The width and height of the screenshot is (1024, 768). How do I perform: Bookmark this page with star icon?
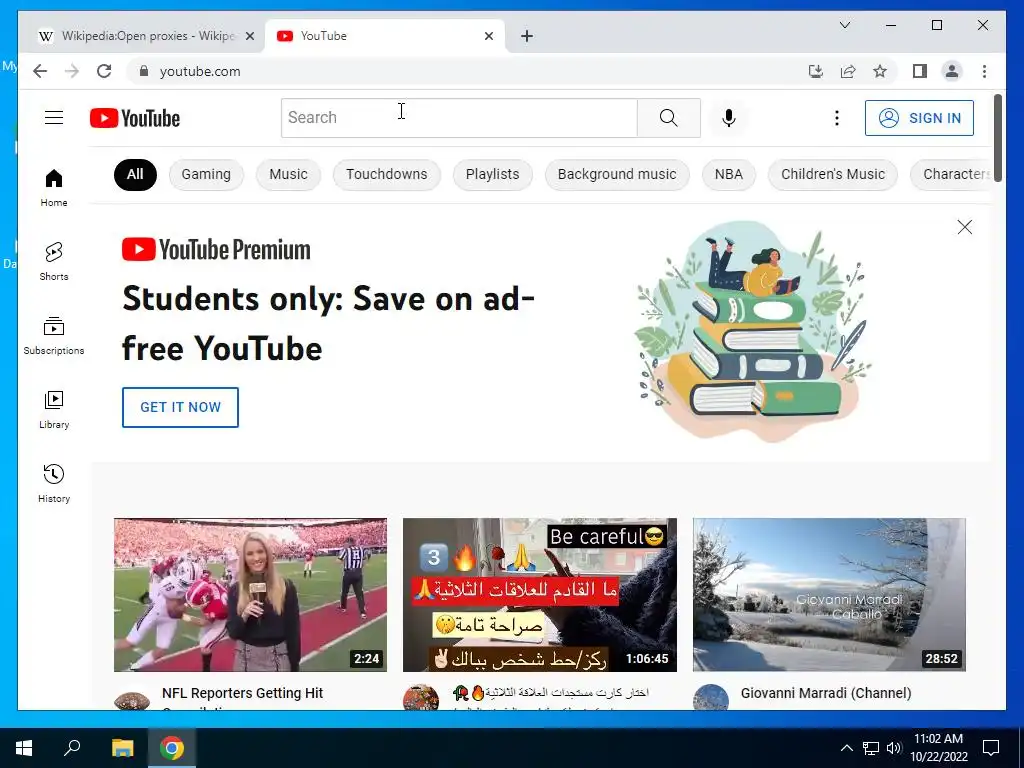coord(880,71)
